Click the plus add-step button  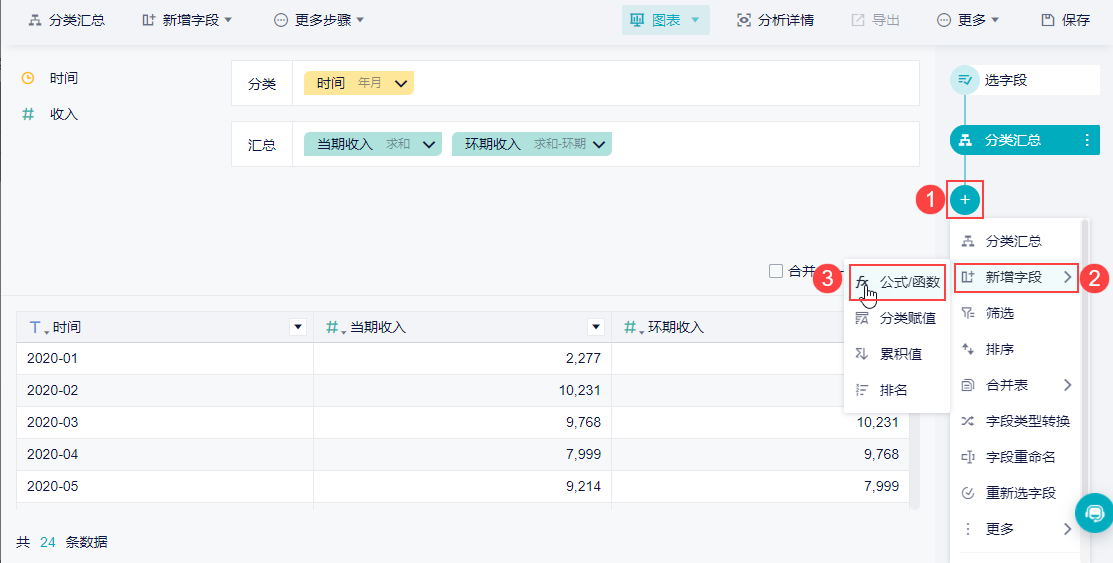pos(965,200)
